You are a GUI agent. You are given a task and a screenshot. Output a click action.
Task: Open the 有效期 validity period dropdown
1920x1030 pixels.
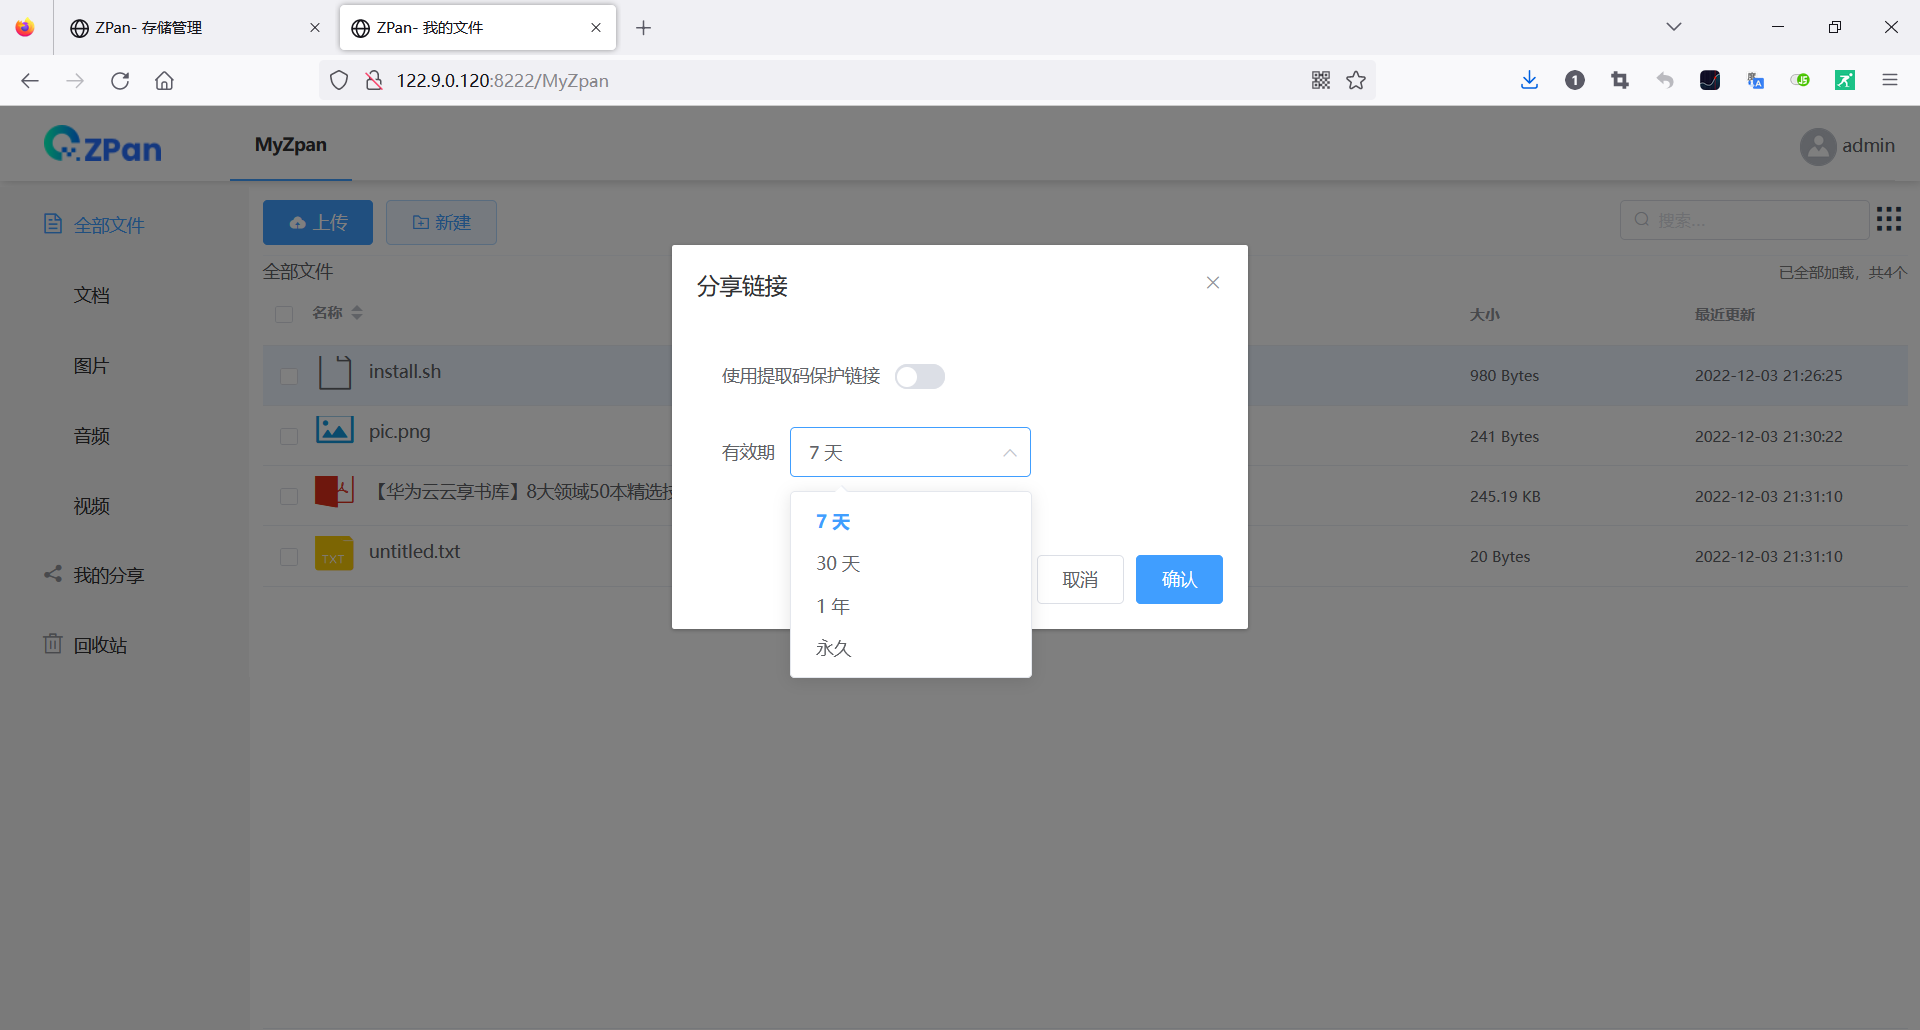(910, 452)
